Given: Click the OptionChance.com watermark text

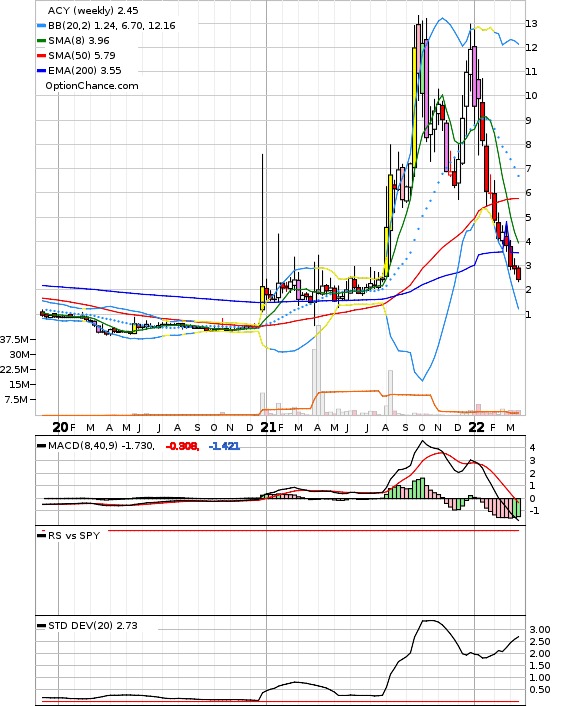Looking at the screenshot, I should click(x=92, y=86).
